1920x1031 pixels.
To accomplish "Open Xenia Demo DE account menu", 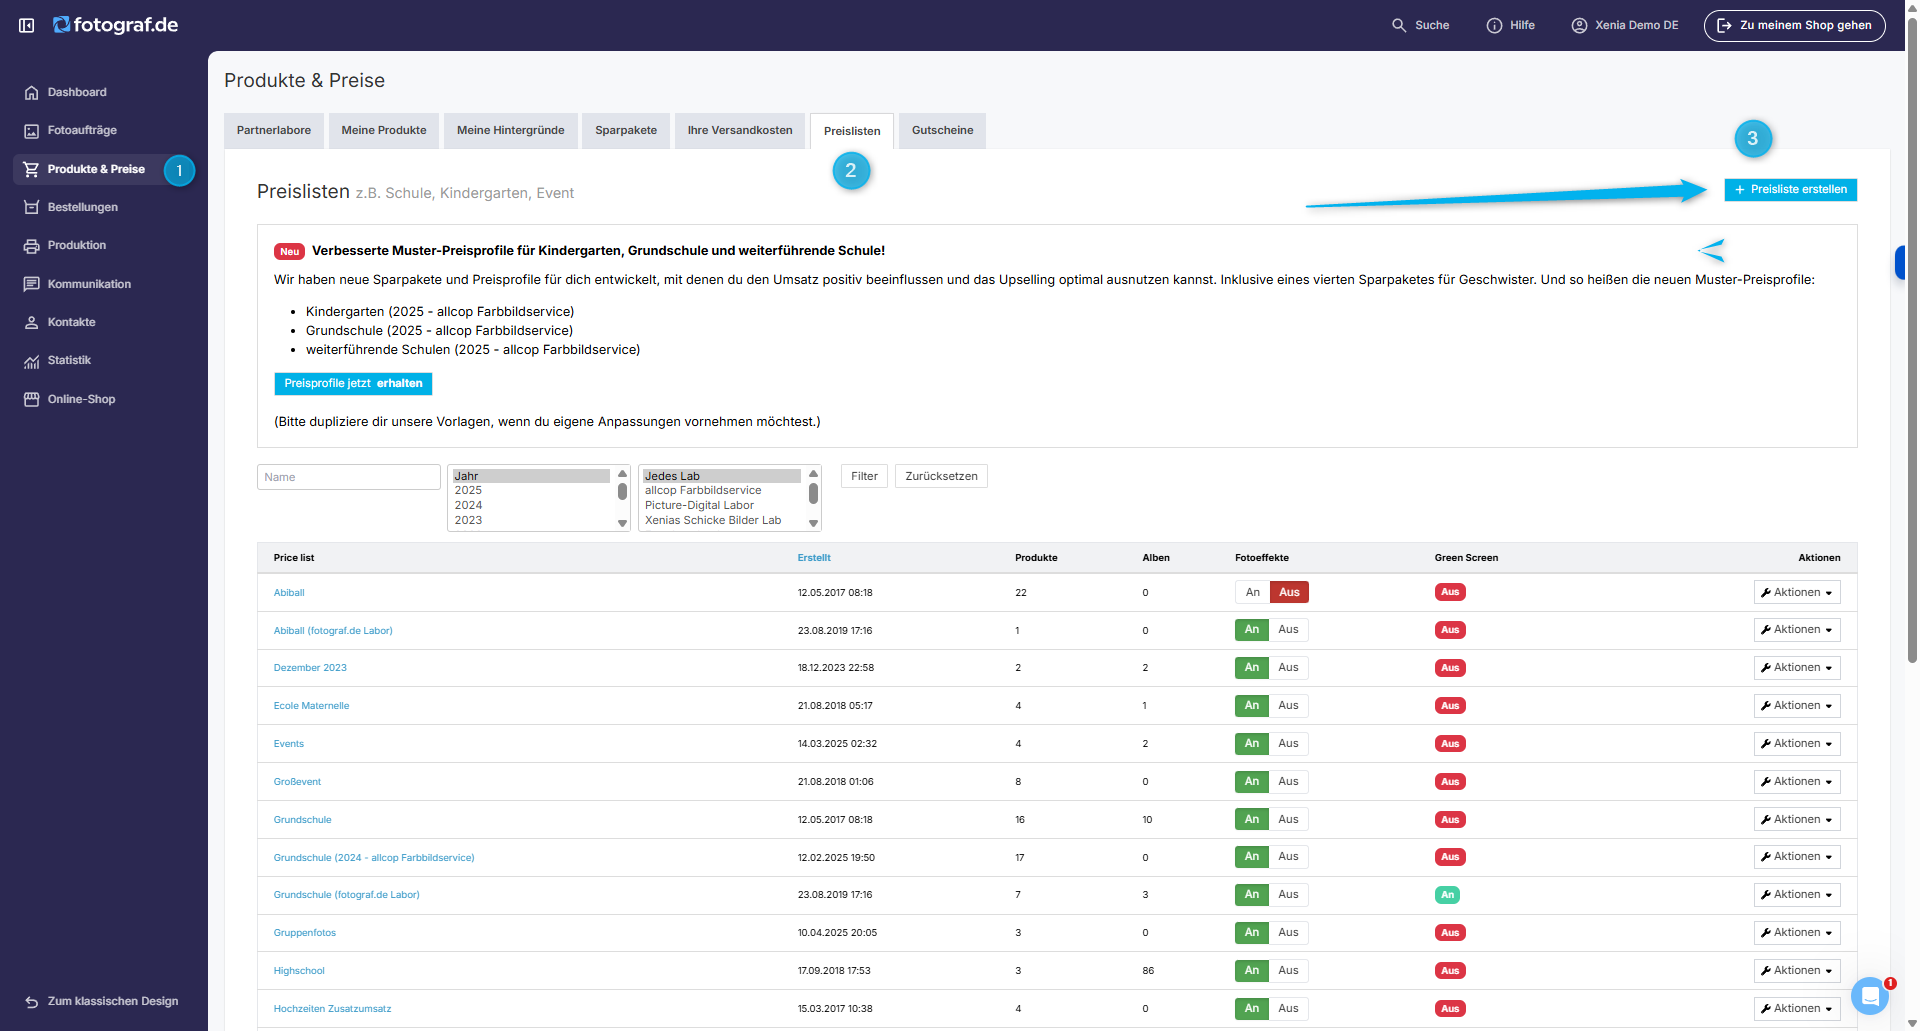I will 1625,25.
